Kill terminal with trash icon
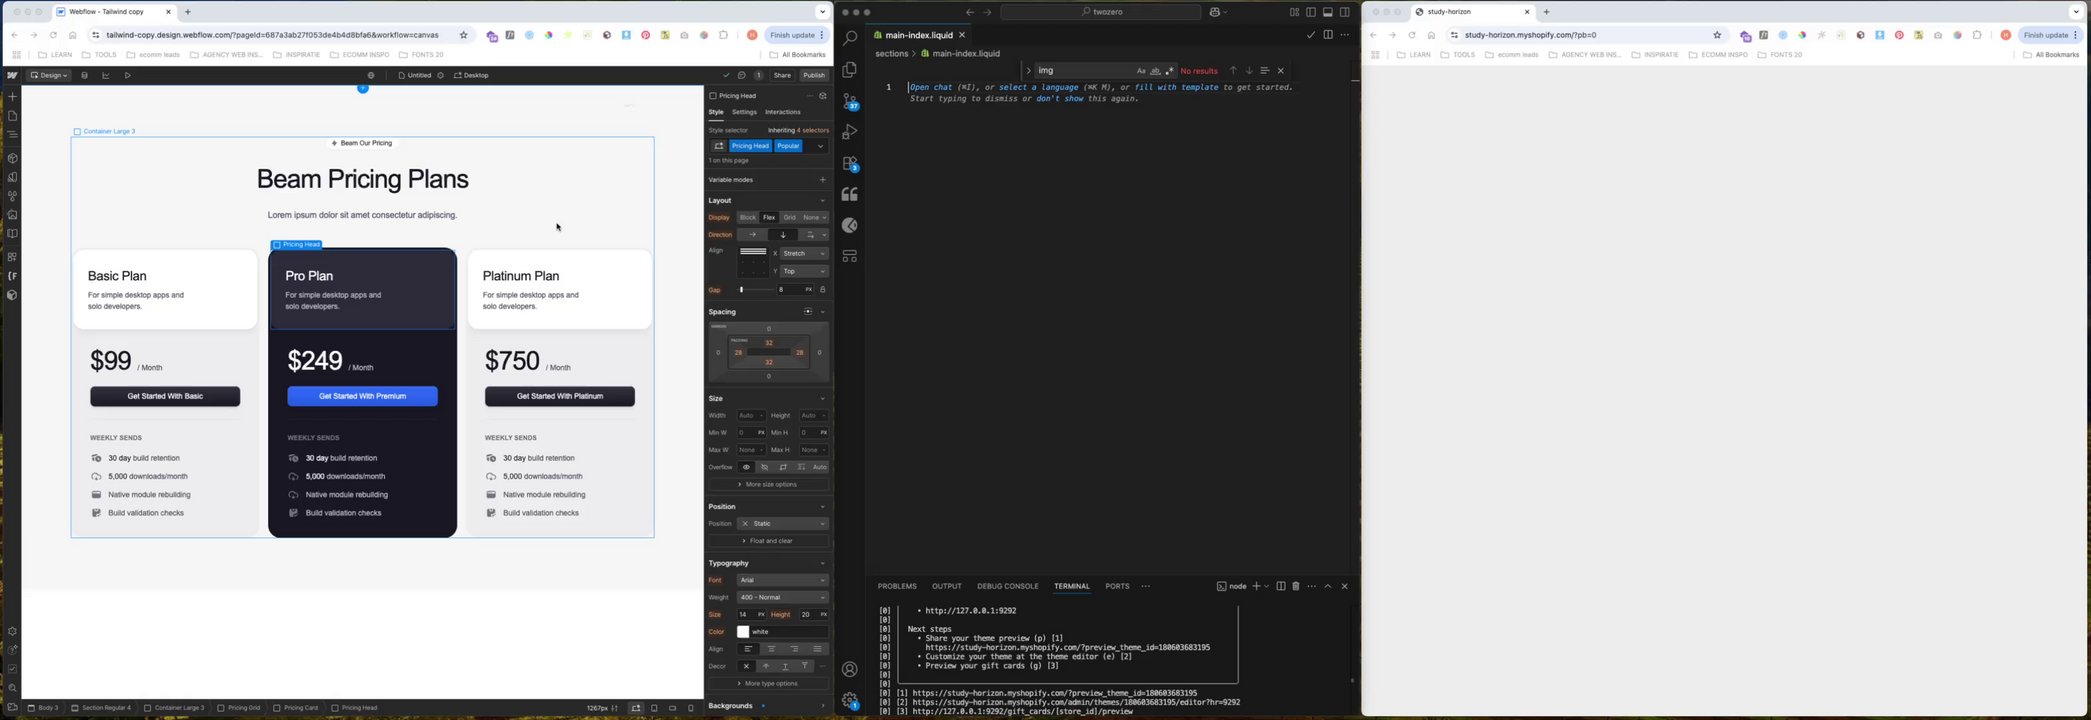Viewport: 2091px width, 720px height. [x=1296, y=586]
